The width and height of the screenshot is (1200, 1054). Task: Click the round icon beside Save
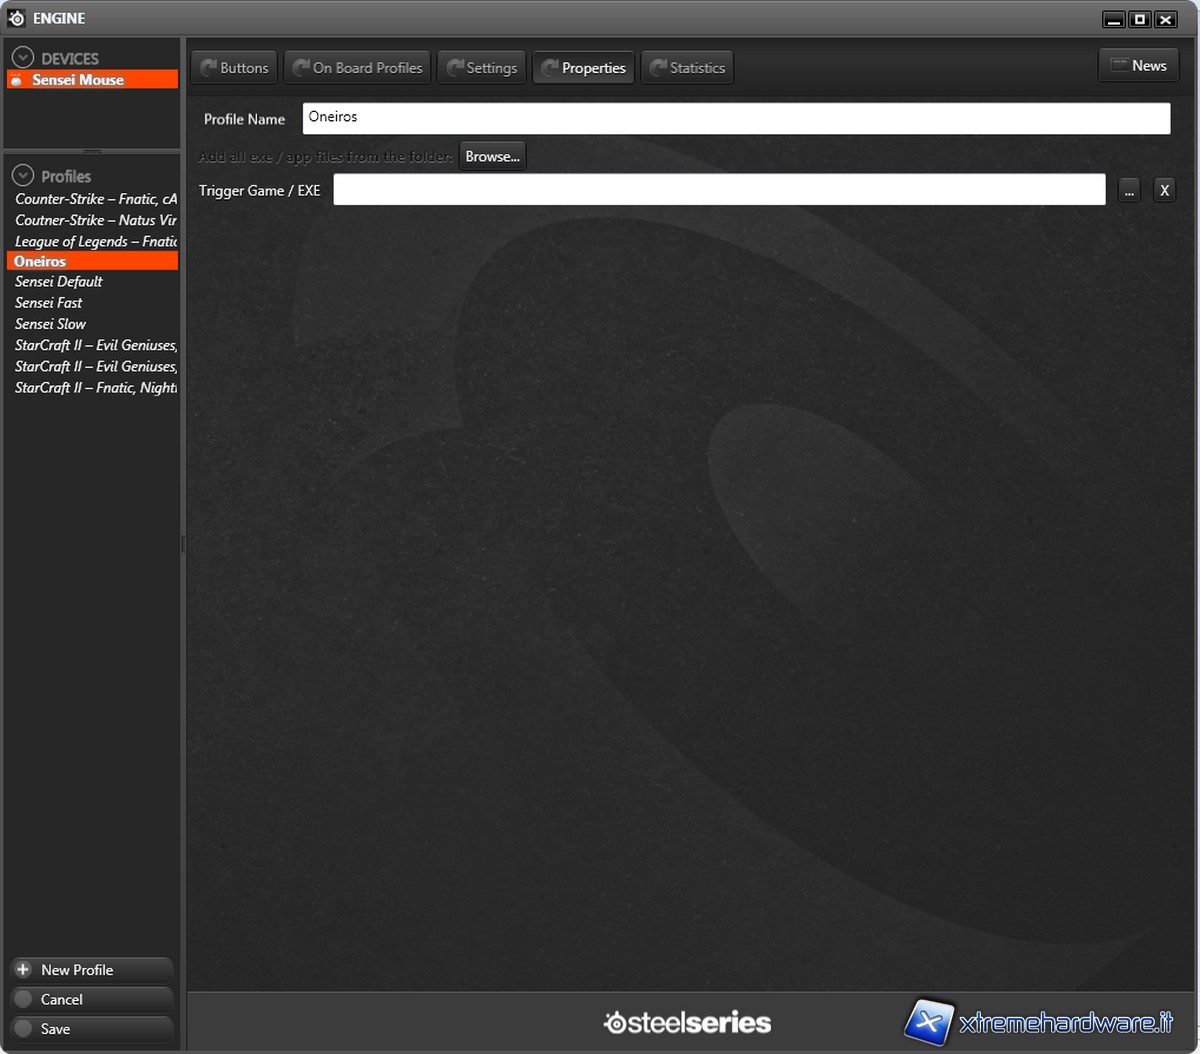[24, 1029]
